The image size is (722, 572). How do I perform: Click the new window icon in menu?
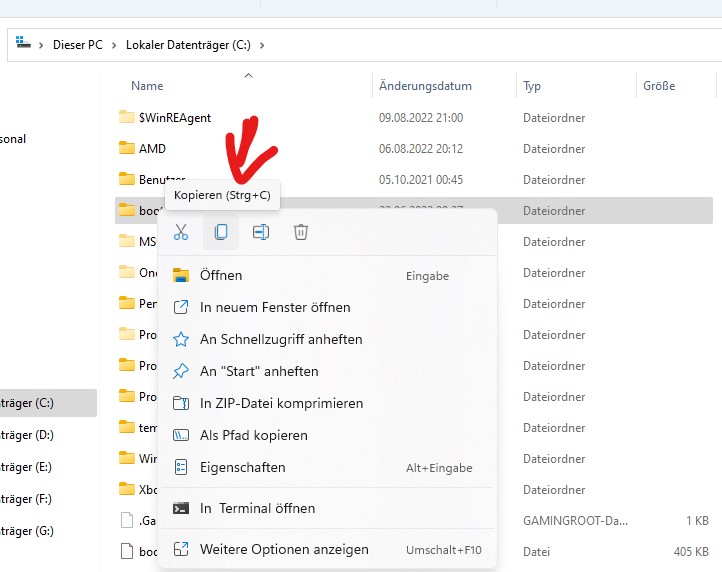[x=181, y=307]
